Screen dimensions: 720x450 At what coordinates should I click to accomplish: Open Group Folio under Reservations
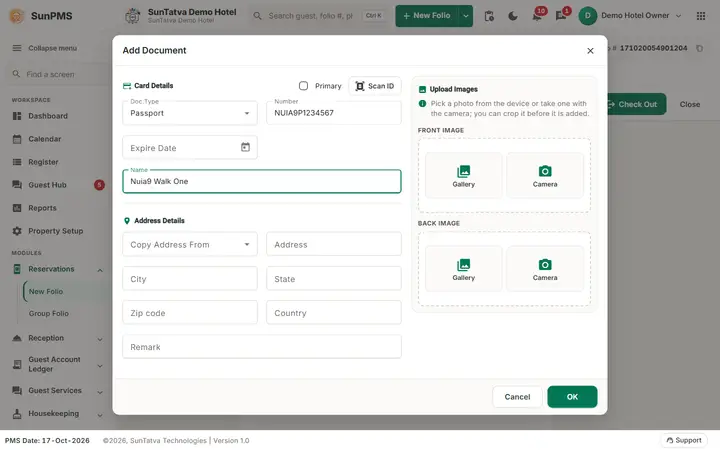pyautogui.click(x=49, y=314)
